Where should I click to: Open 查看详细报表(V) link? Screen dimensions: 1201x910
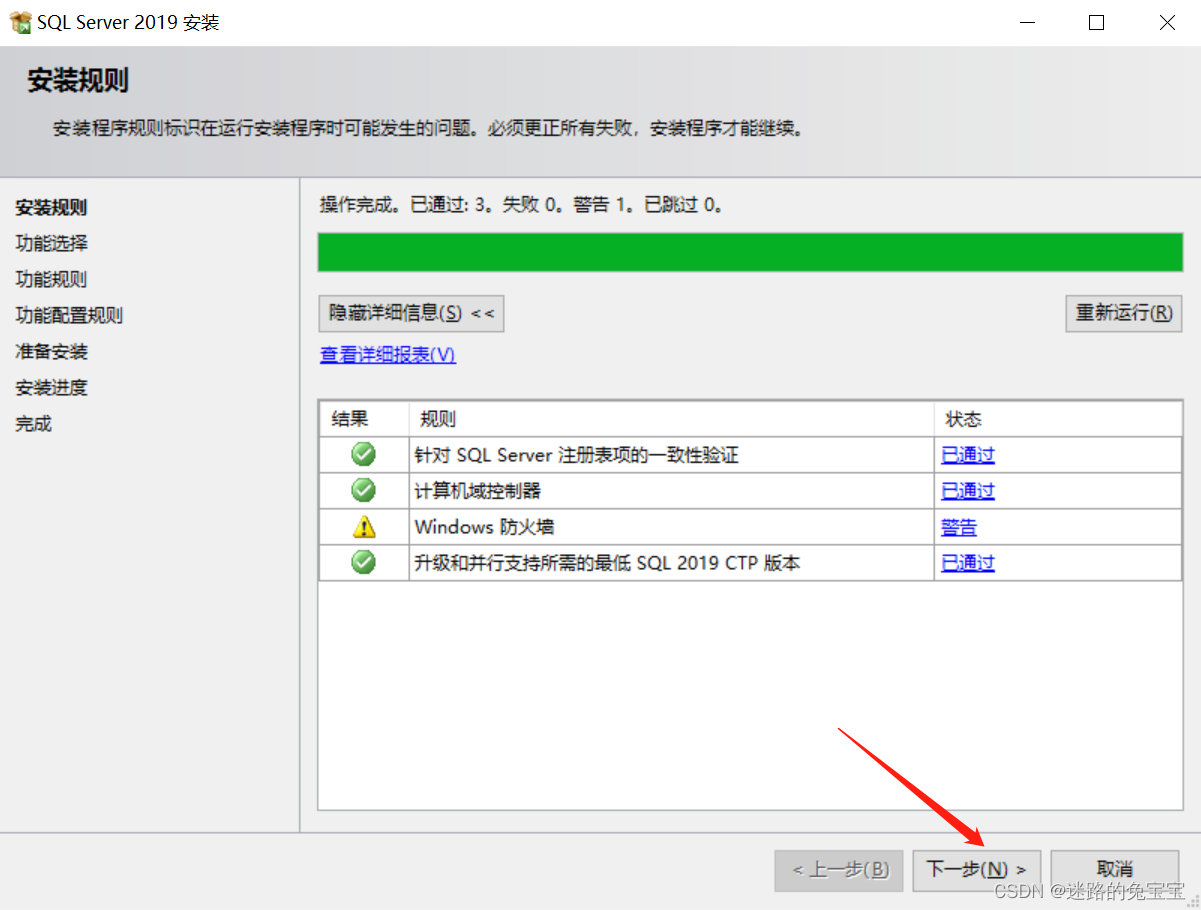click(x=388, y=355)
